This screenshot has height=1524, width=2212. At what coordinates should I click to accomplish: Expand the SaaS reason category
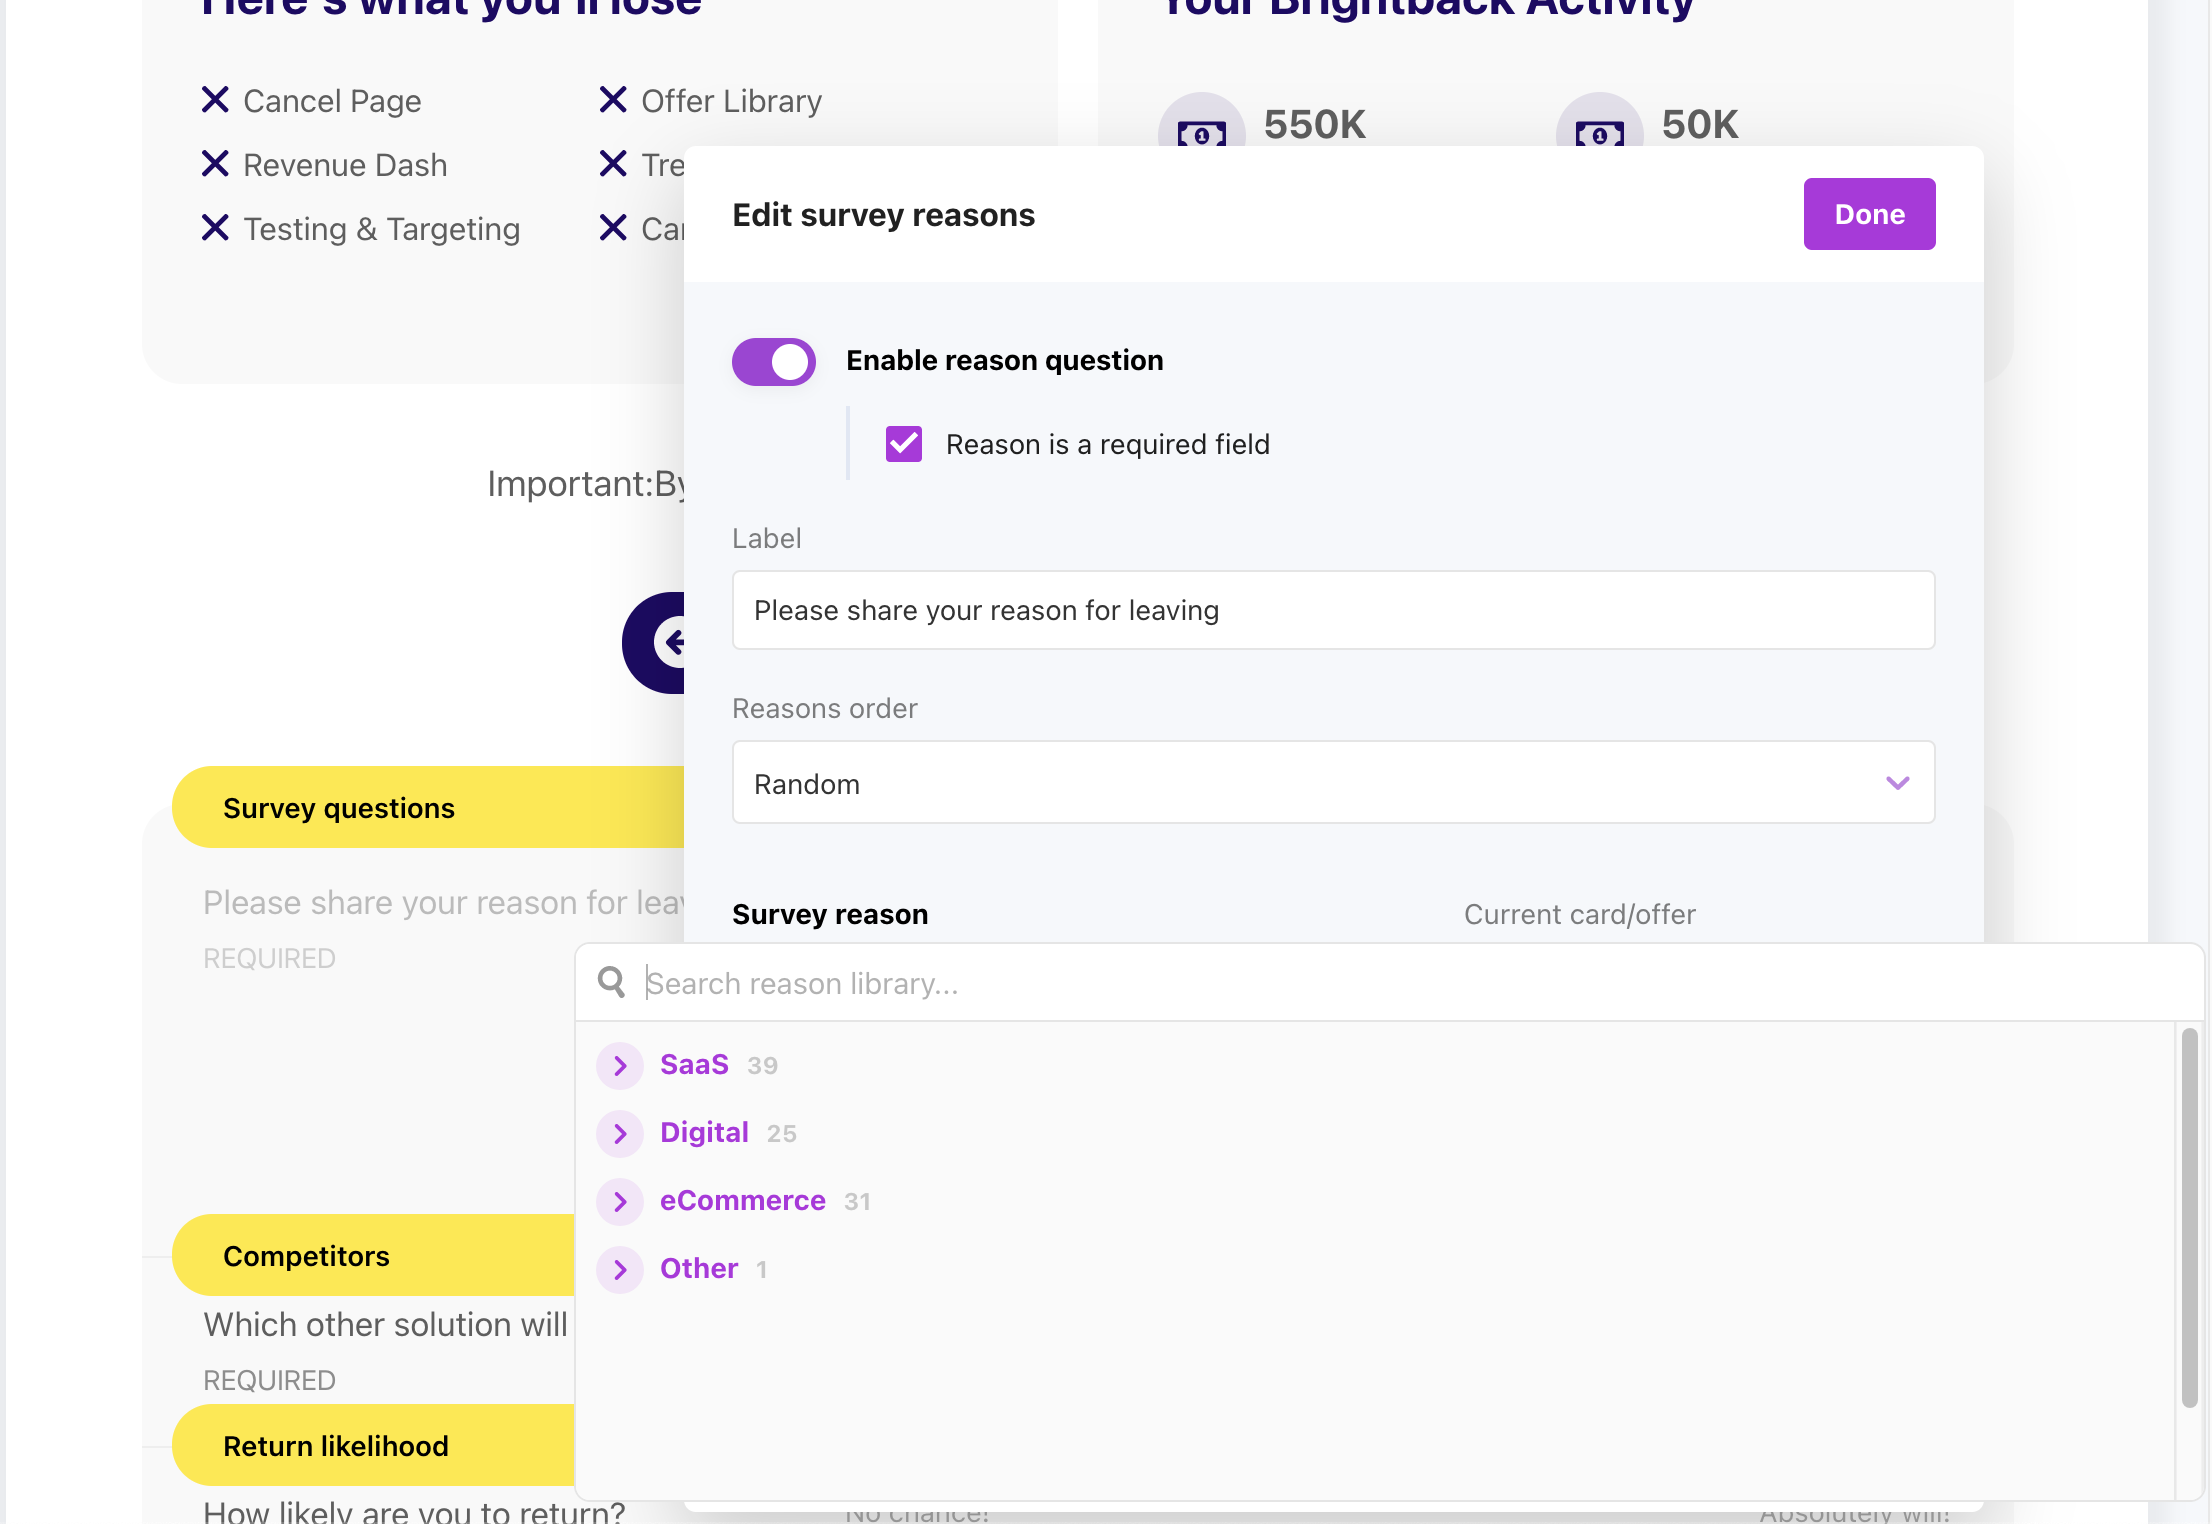tap(620, 1065)
